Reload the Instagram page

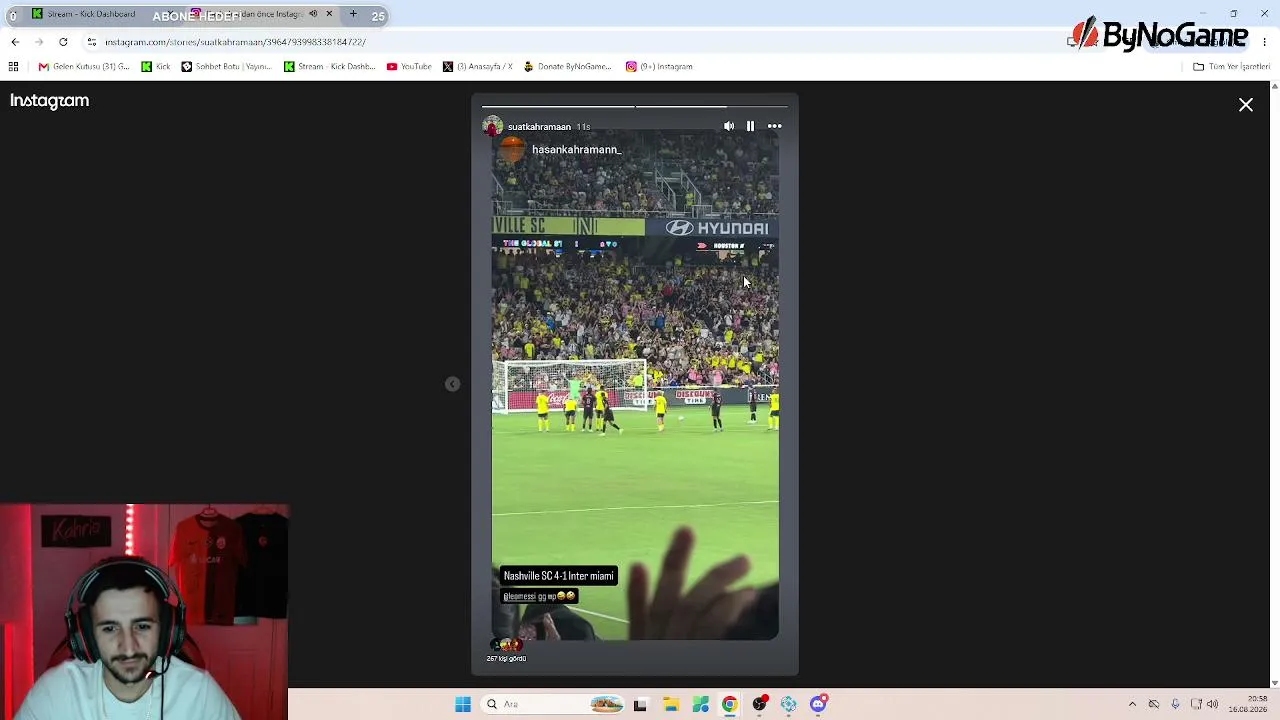63,42
